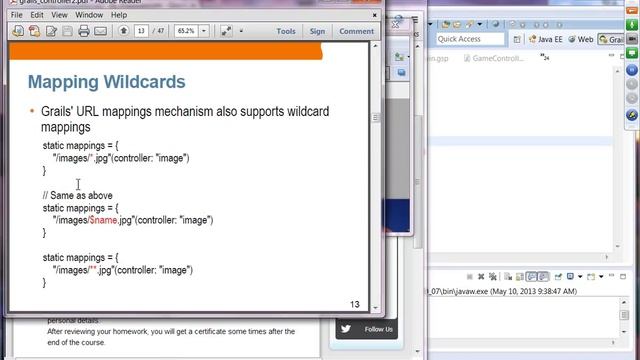Go to previous page with up arrow
The image size is (640, 360).
pyautogui.click(x=124, y=31)
